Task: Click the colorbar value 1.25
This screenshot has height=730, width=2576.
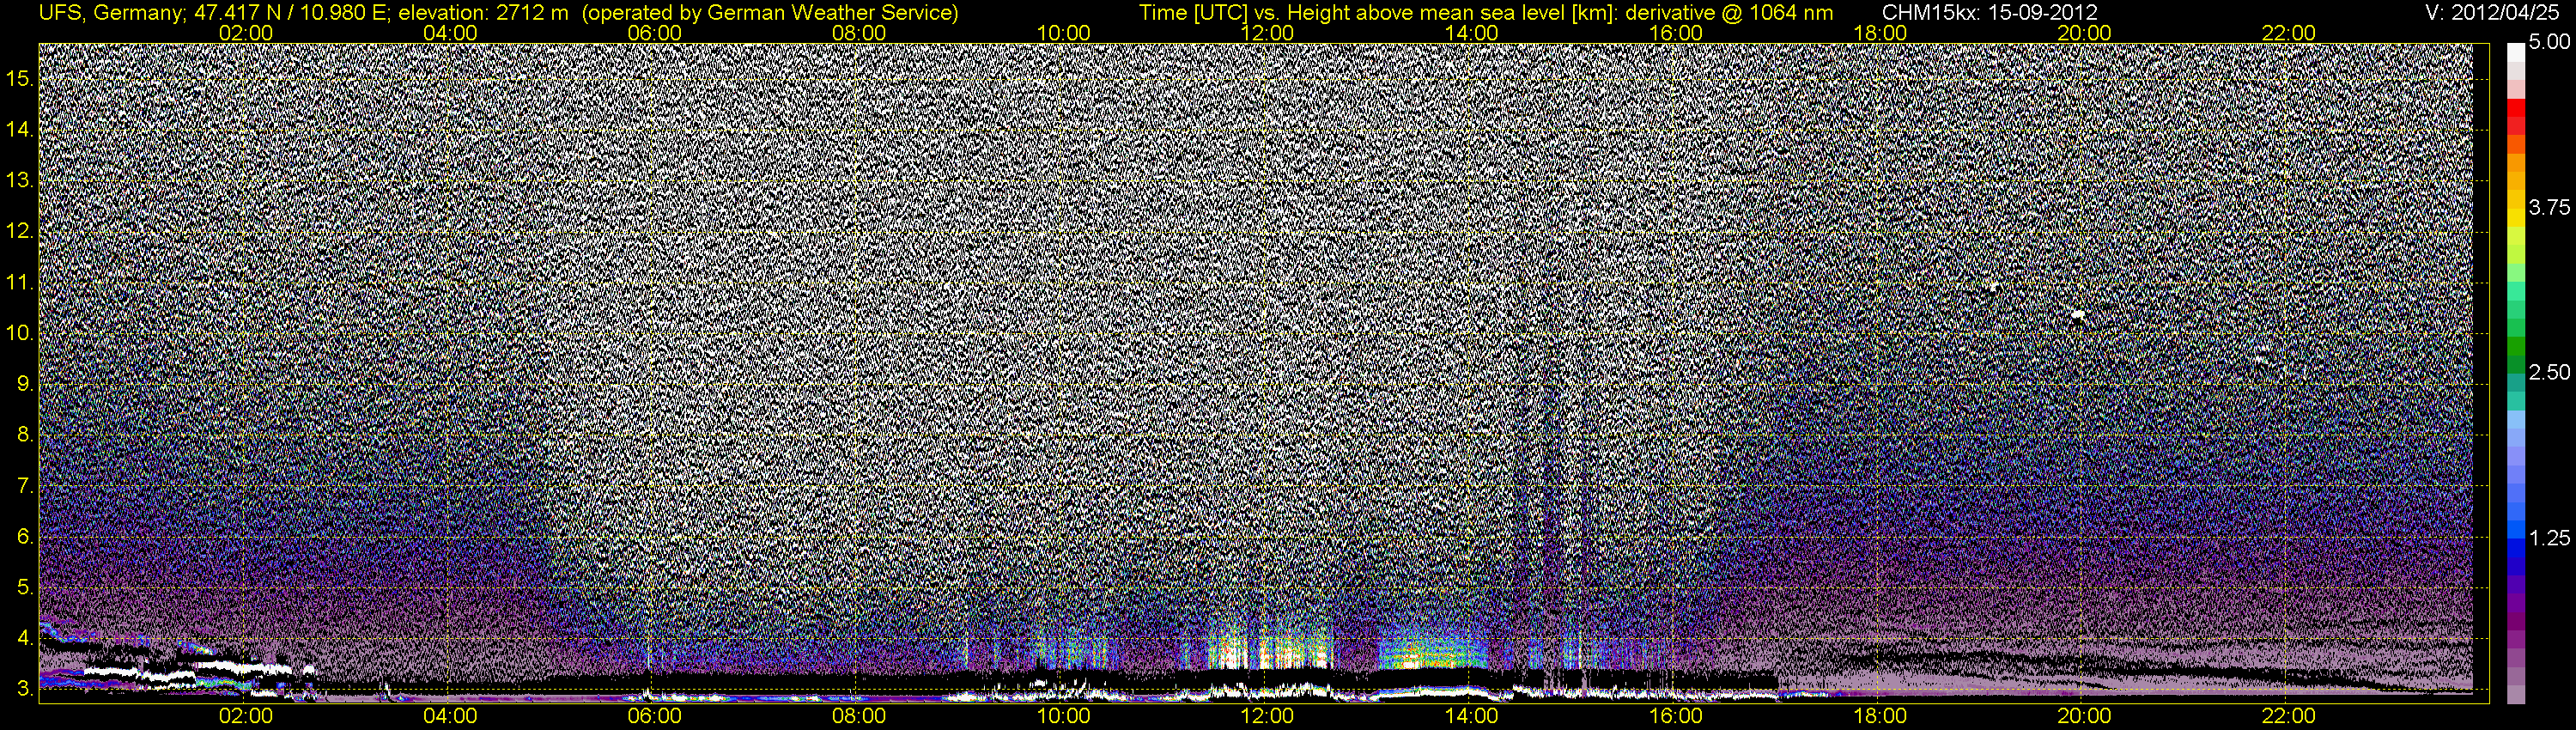Action: click(x=2550, y=539)
